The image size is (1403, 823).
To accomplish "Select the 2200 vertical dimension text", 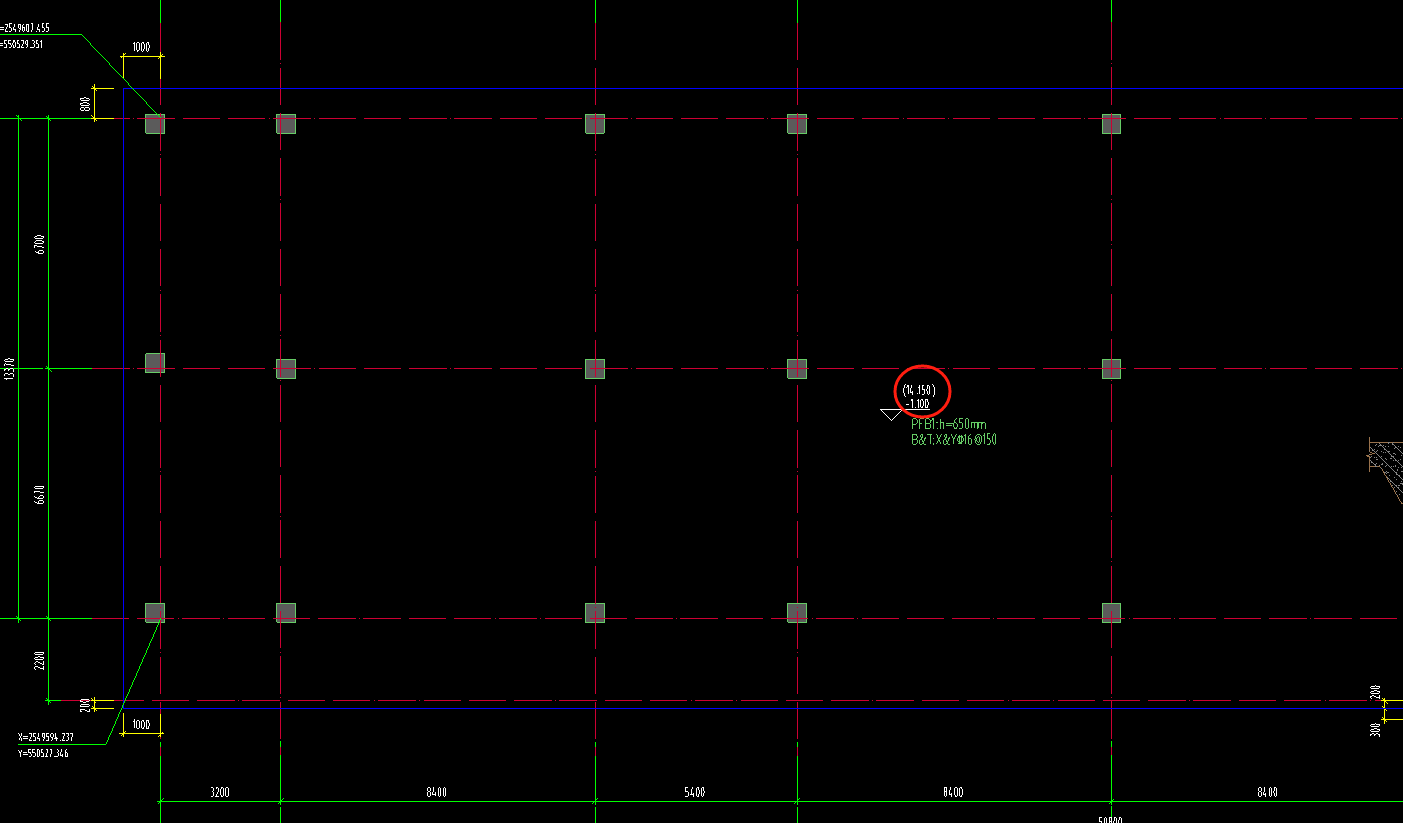I will [40, 660].
